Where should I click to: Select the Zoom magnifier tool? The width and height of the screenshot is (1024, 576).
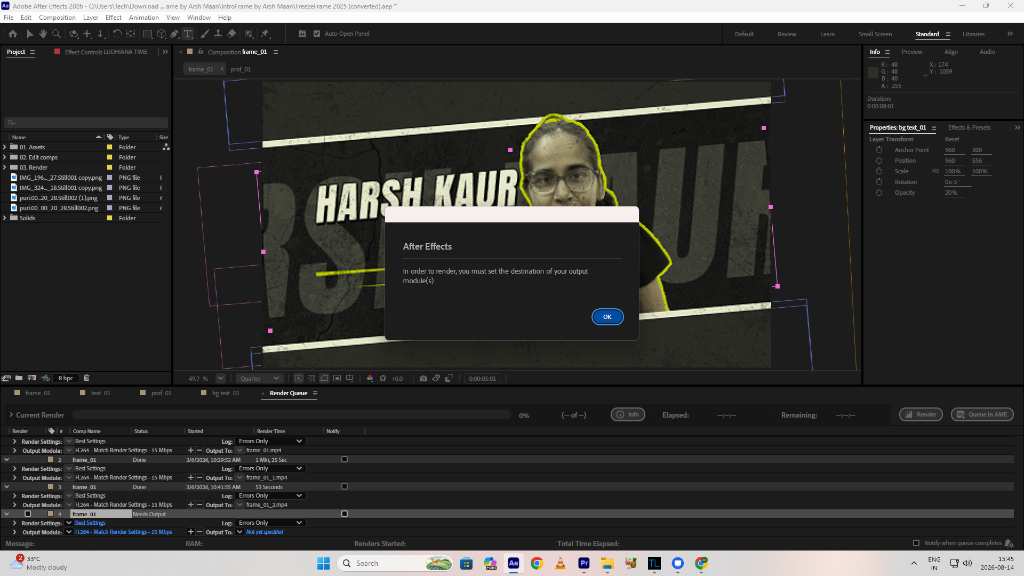tap(57, 34)
